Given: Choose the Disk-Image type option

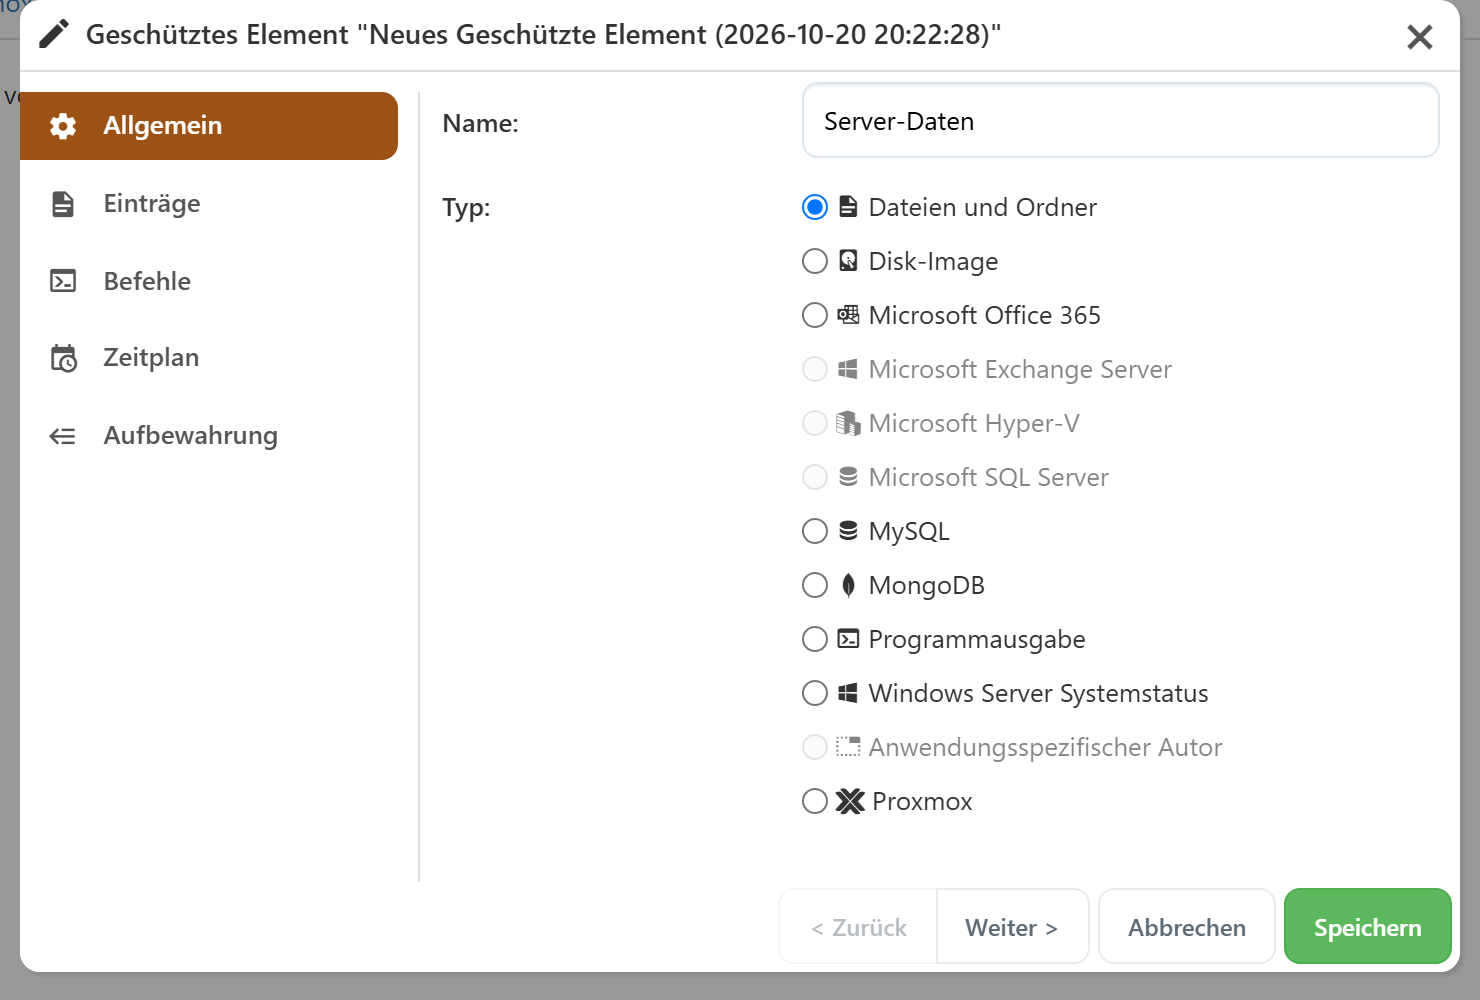Looking at the screenshot, I should pyautogui.click(x=815, y=261).
